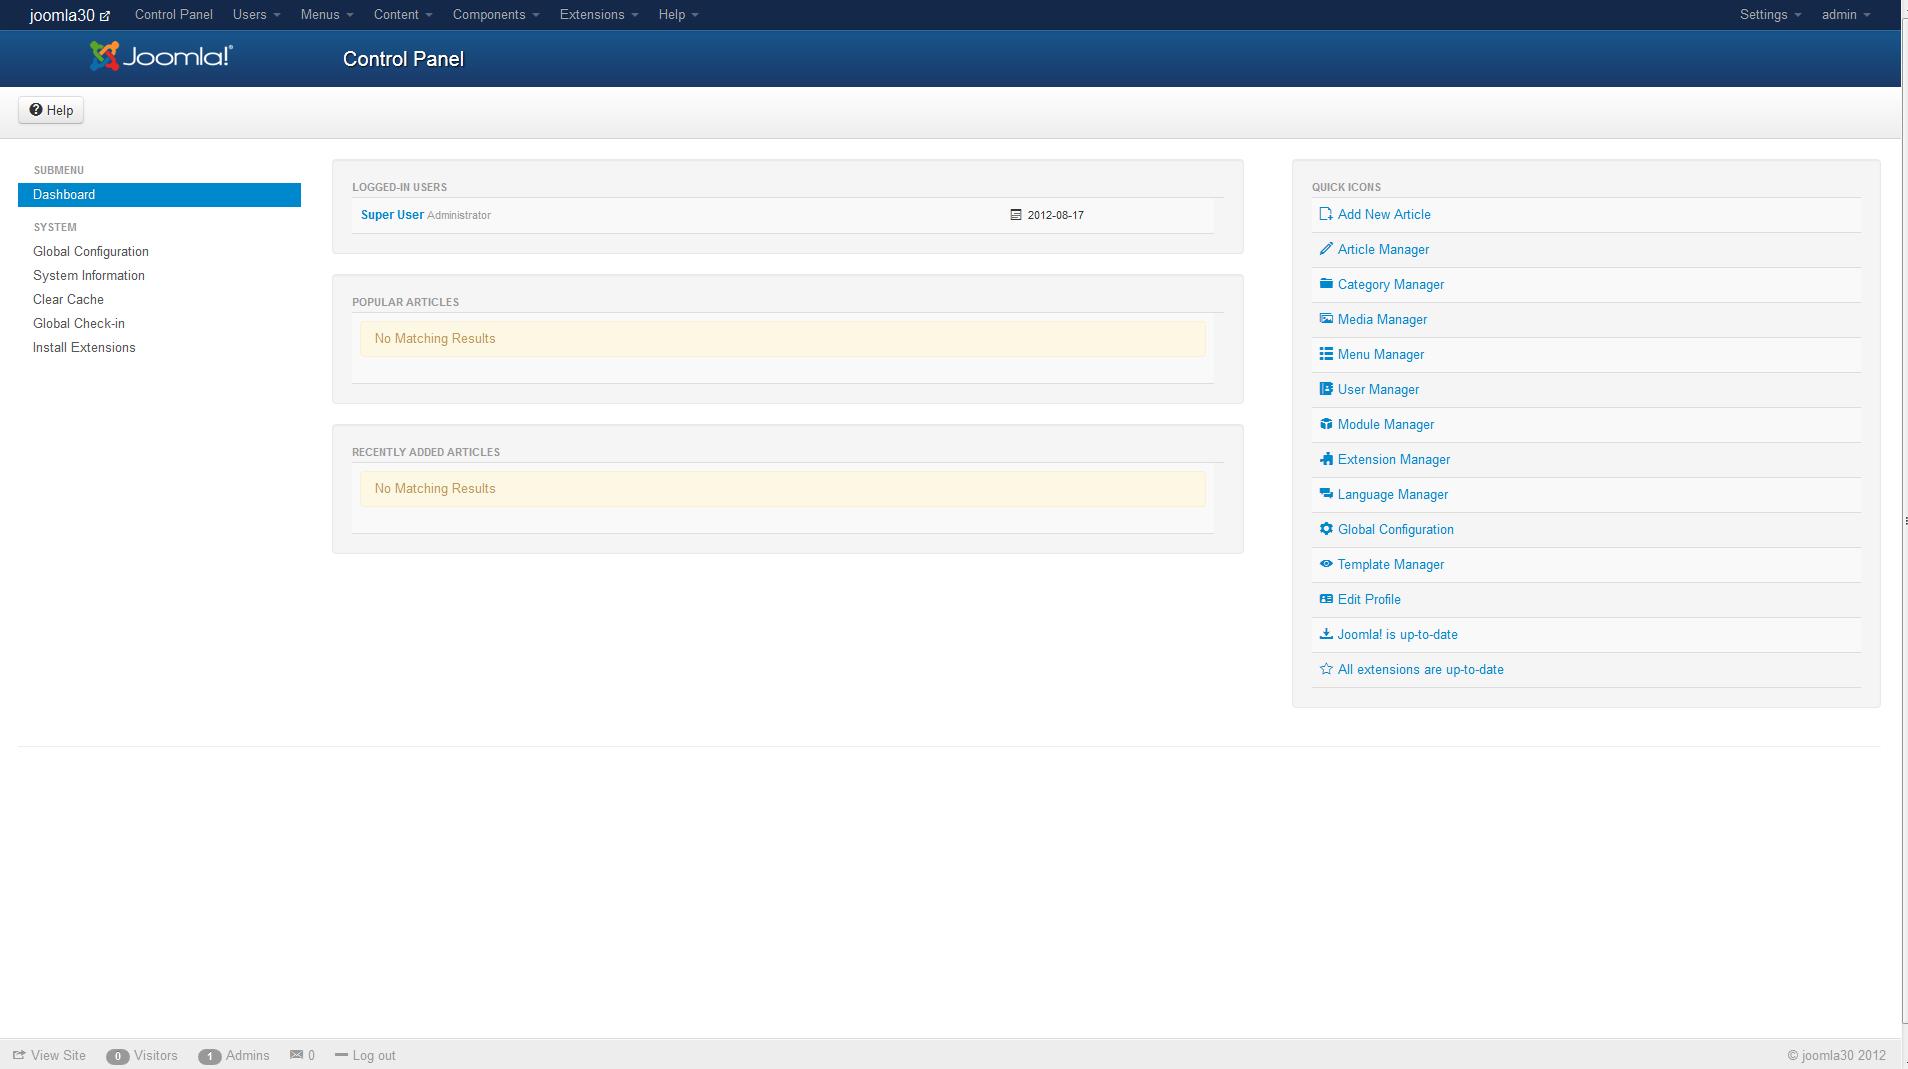
Task: Open the Extensions dropdown menu
Action: (599, 14)
